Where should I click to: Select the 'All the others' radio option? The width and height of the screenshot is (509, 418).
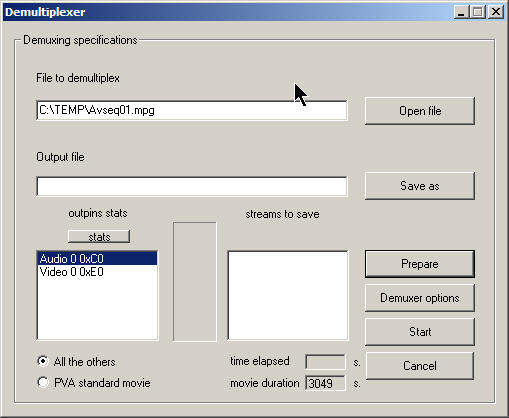point(43,361)
